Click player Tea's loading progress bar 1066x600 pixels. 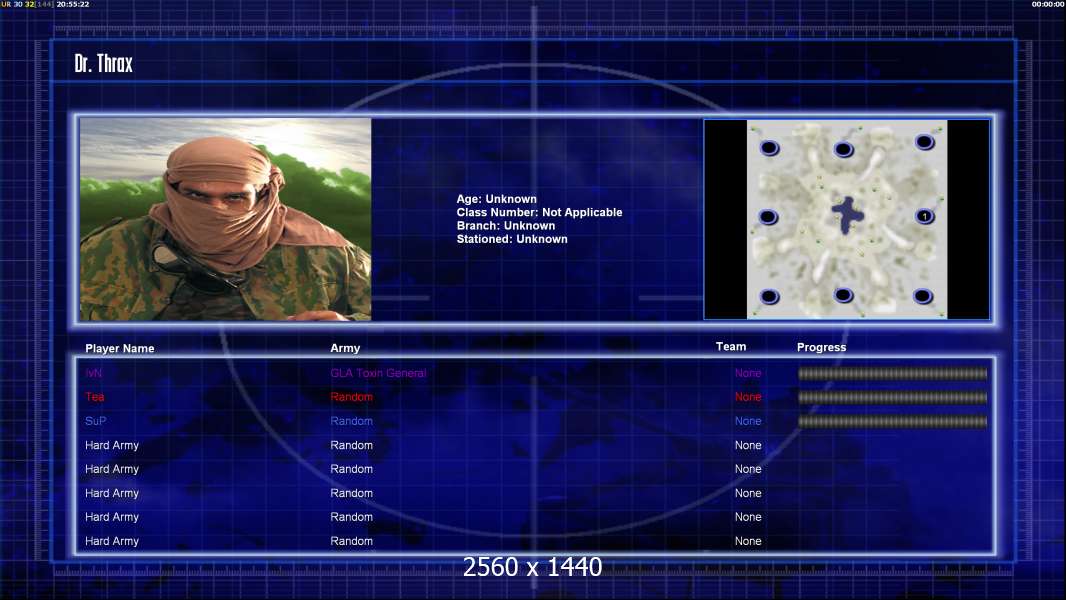pos(892,397)
